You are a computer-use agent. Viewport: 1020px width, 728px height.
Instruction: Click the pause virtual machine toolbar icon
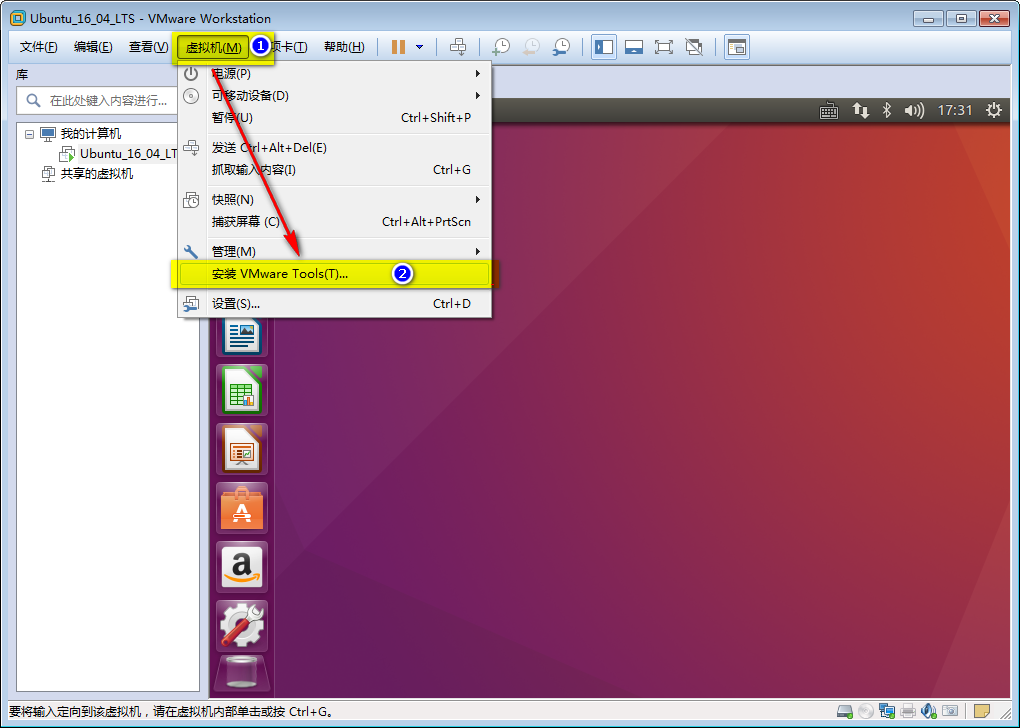[398, 47]
